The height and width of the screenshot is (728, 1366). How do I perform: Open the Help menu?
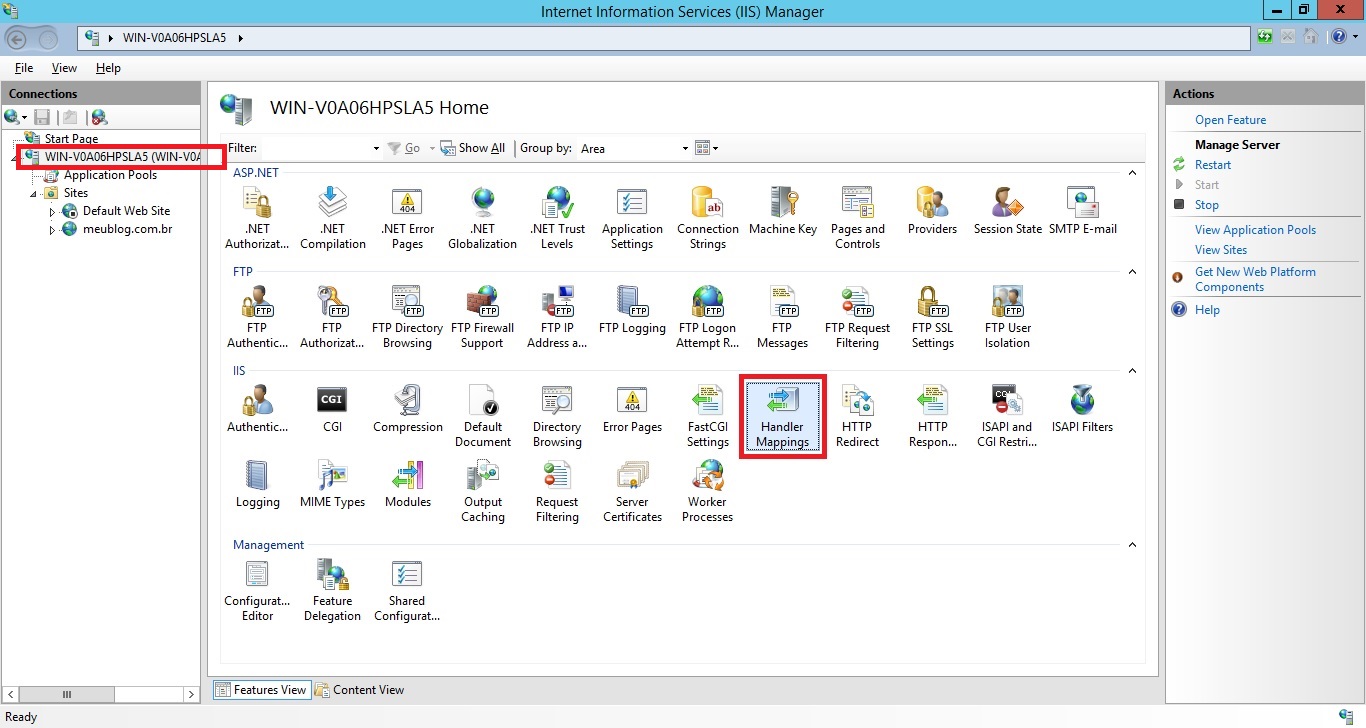coord(108,68)
